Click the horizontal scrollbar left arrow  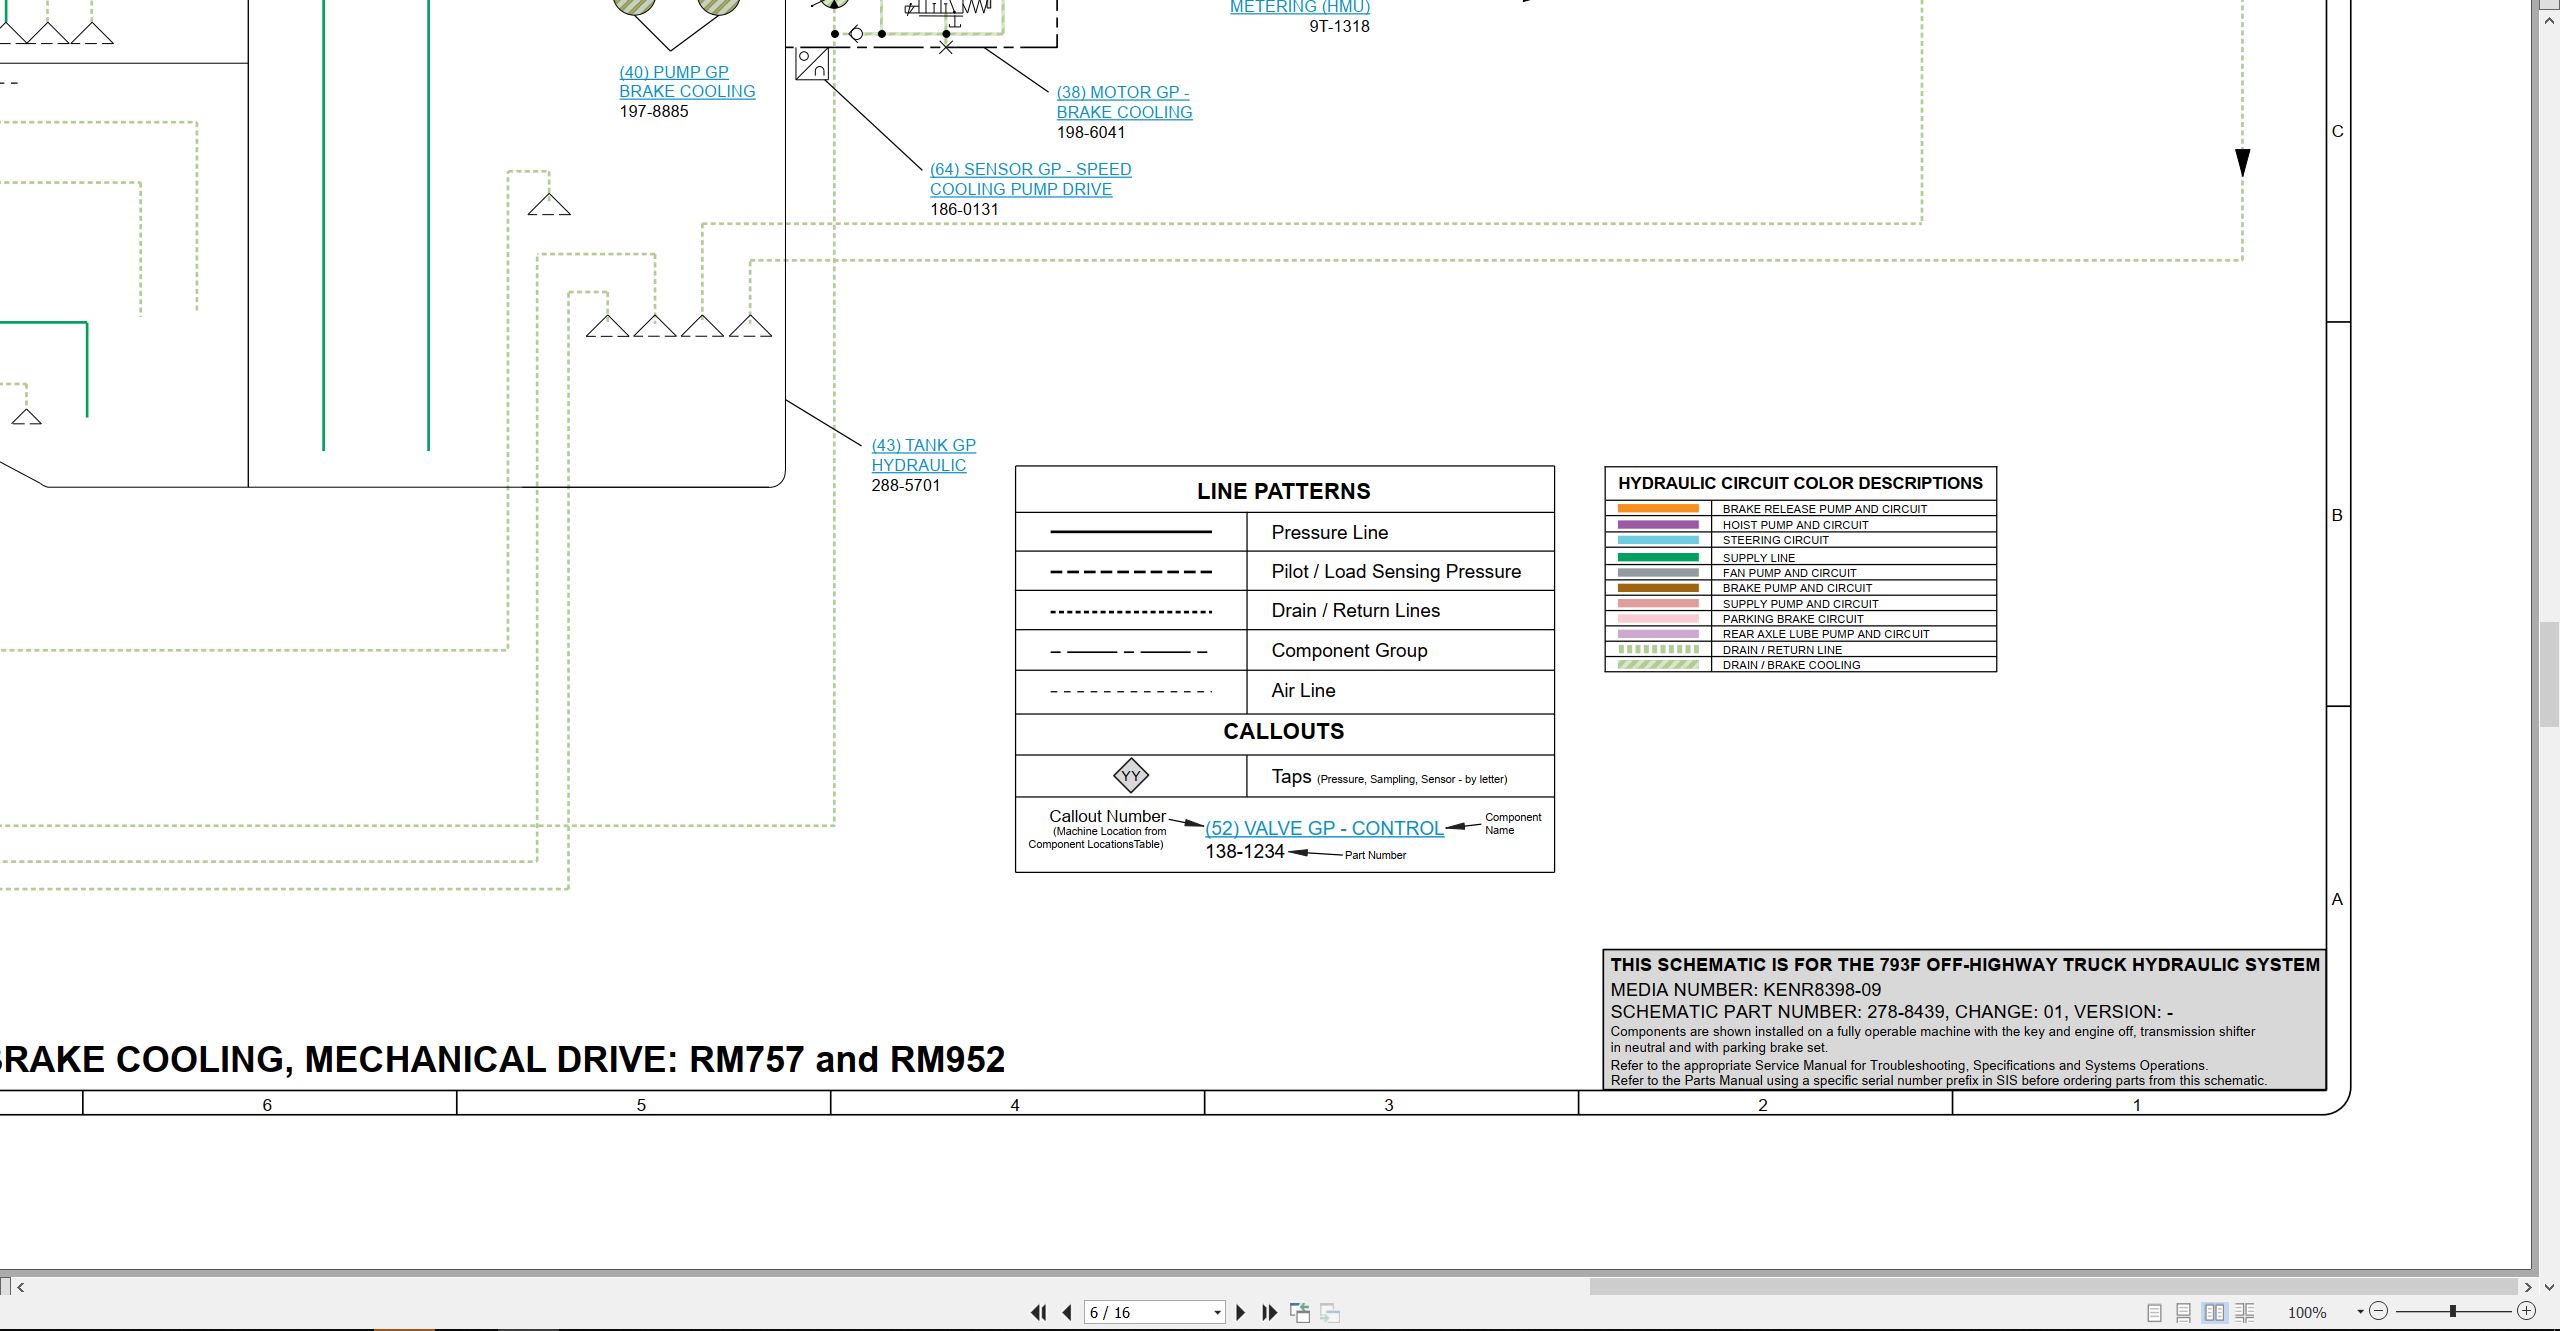tap(21, 1287)
